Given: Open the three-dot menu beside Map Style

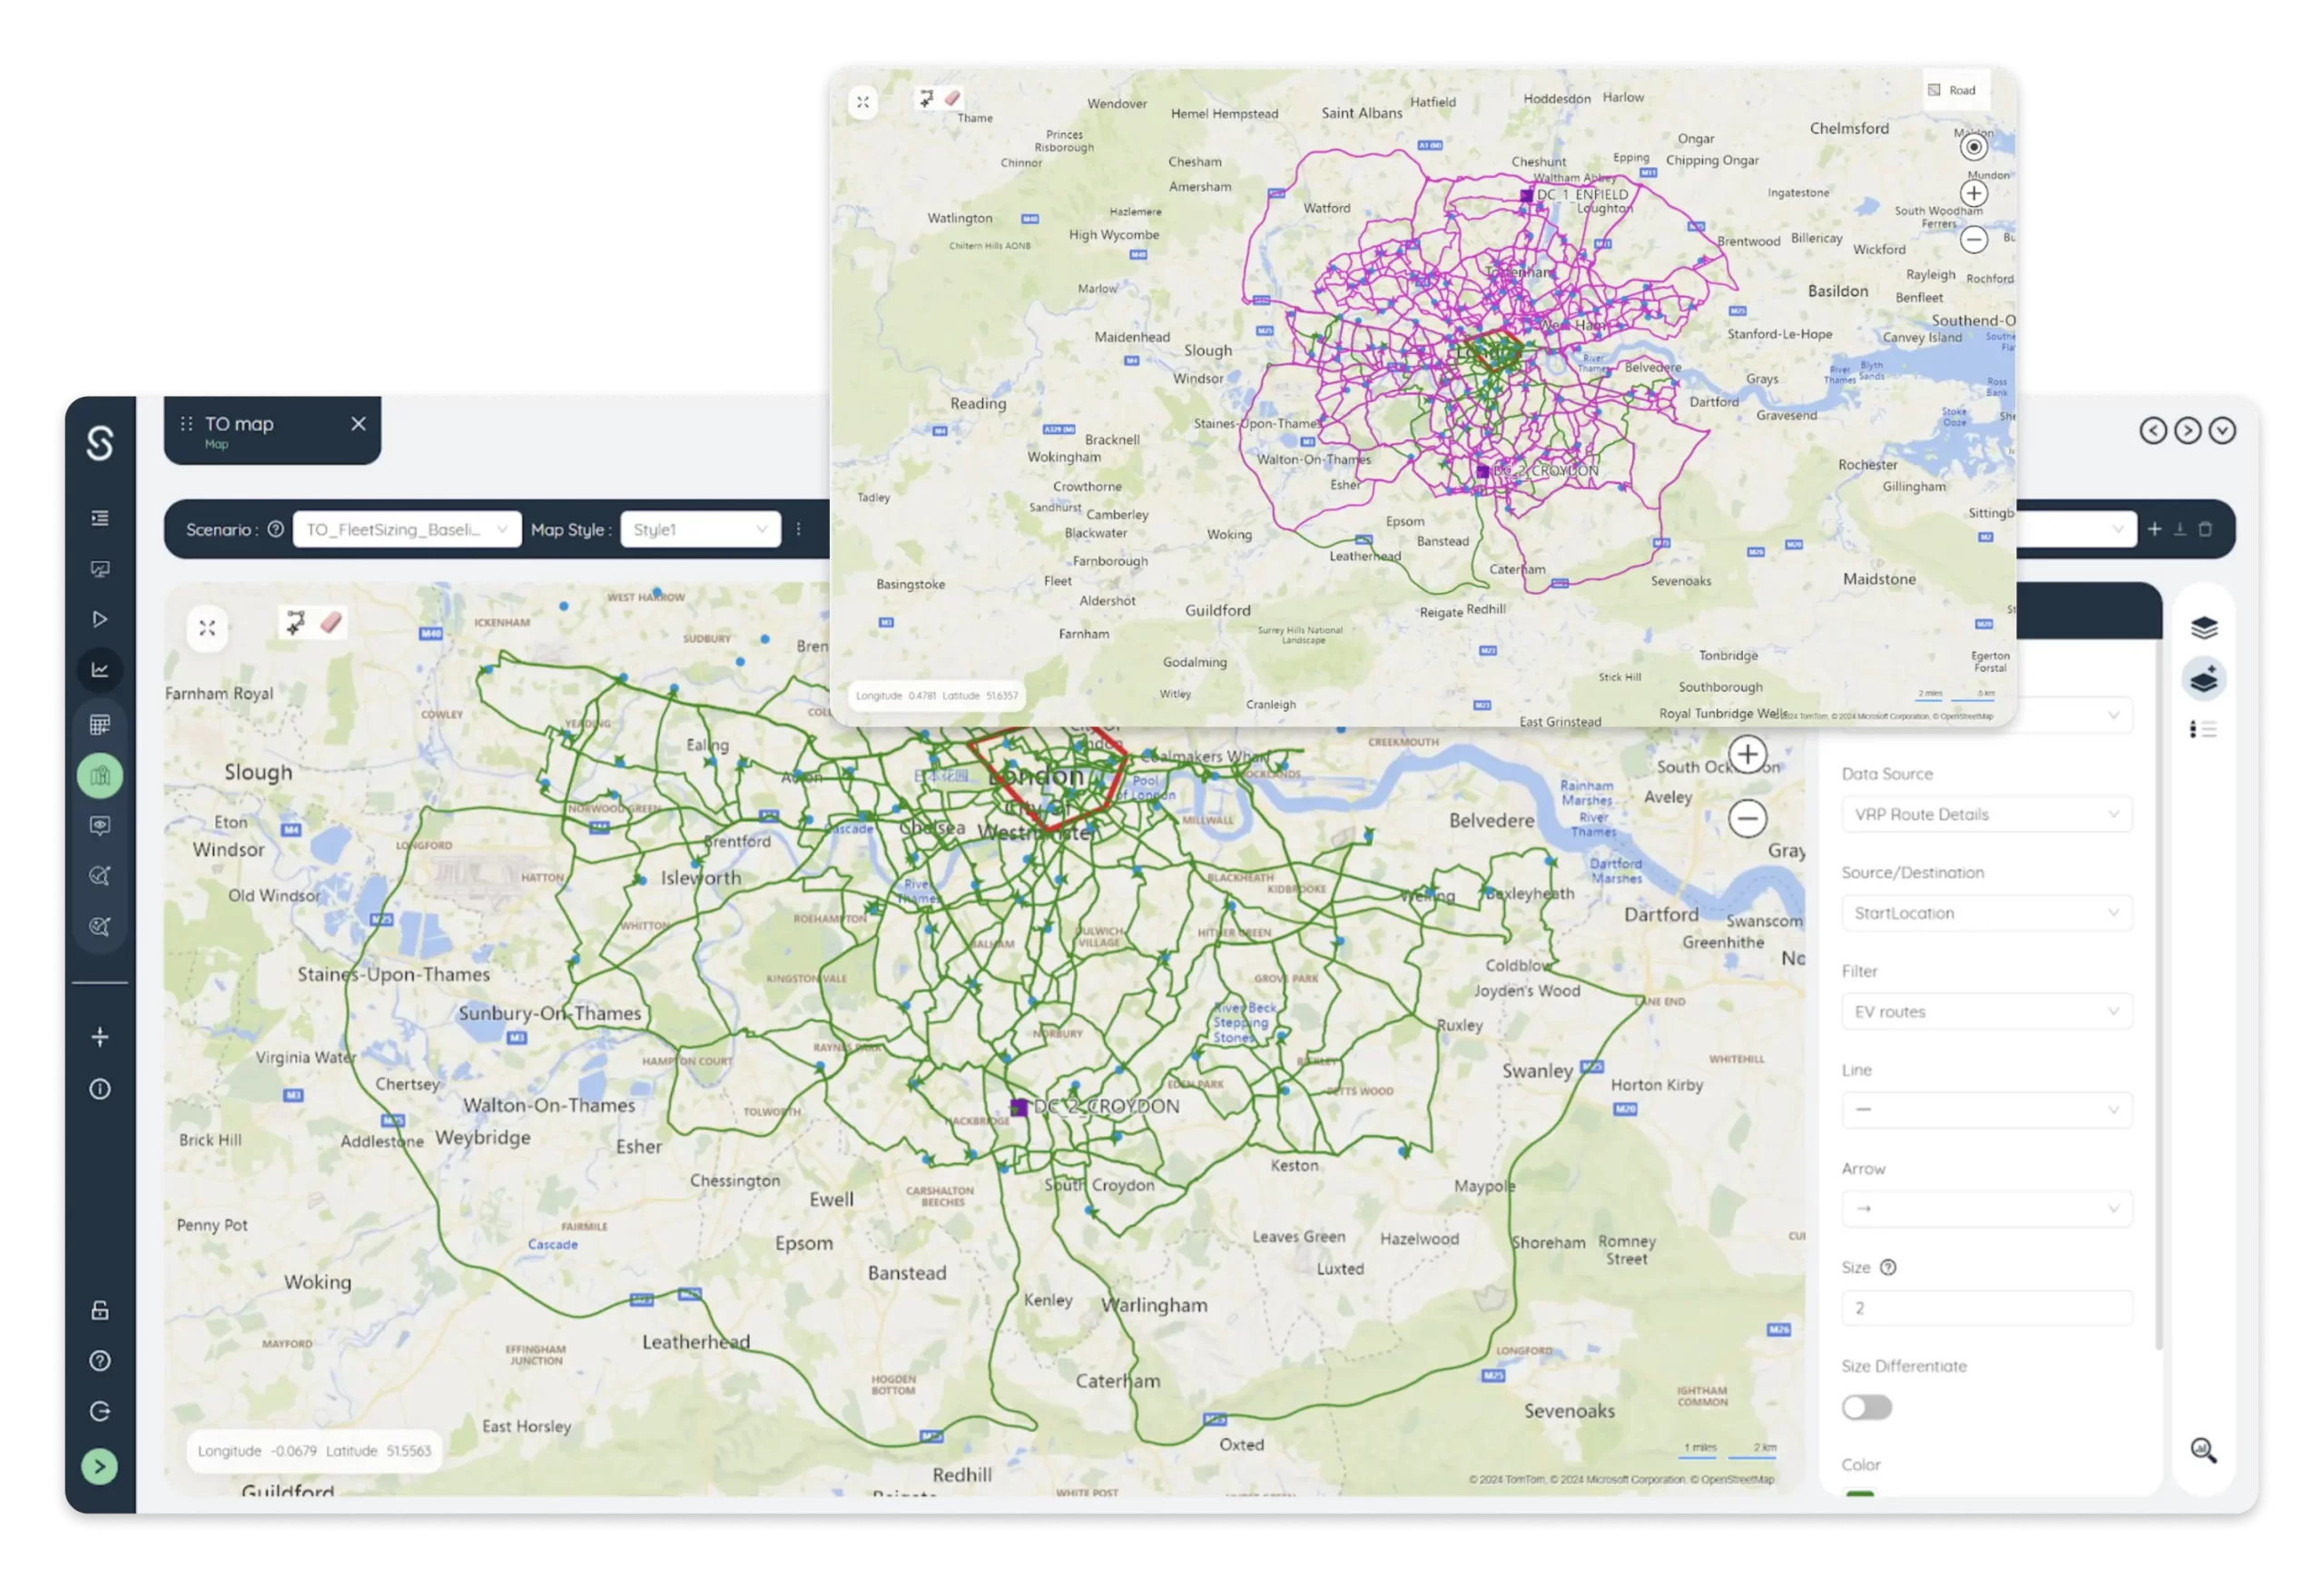Looking at the screenshot, I should point(798,529).
